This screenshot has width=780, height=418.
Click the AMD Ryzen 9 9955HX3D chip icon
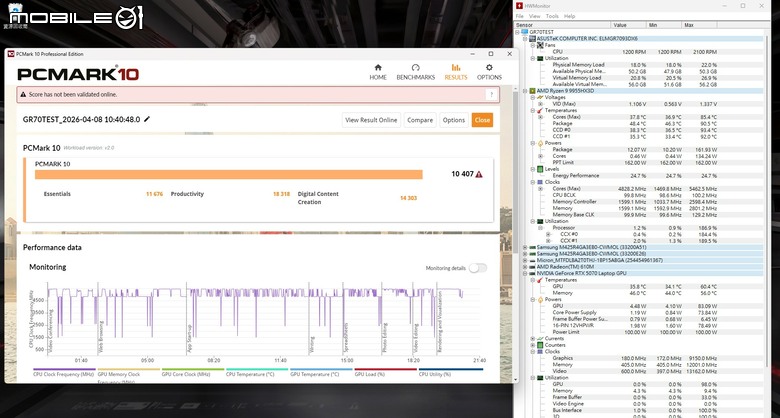(532, 91)
